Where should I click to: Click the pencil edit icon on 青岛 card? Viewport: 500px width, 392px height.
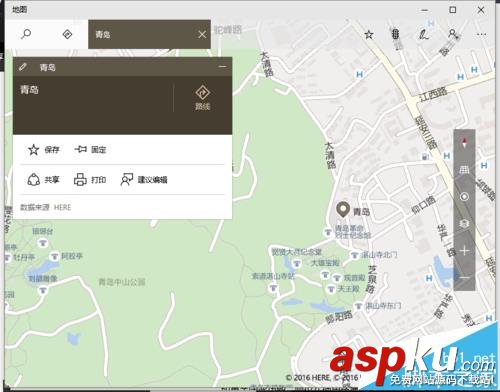(x=23, y=67)
